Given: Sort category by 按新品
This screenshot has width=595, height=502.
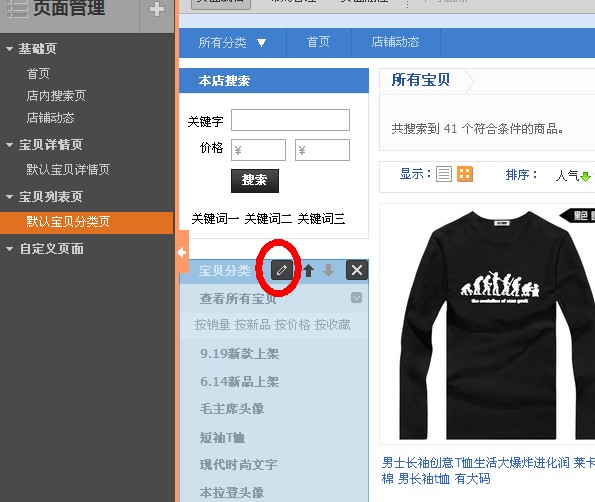Looking at the screenshot, I should 252,325.
